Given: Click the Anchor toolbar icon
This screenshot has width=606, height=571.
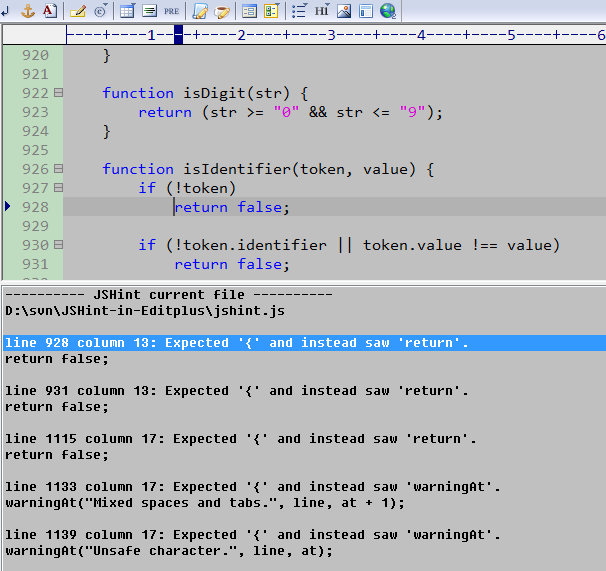Looking at the screenshot, I should (x=28, y=11).
